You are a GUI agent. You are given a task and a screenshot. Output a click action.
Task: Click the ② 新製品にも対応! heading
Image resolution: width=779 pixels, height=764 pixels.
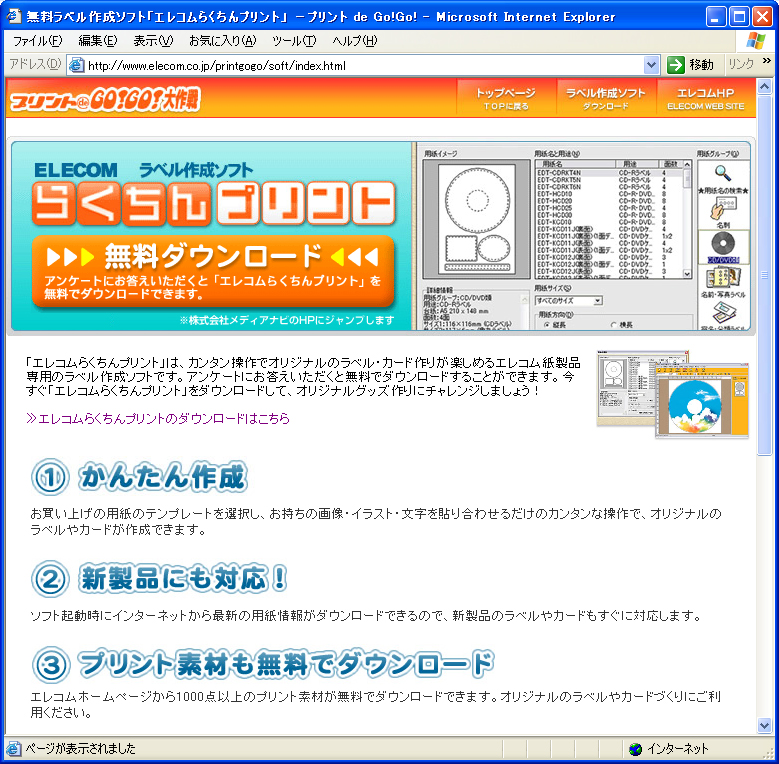tap(159, 579)
